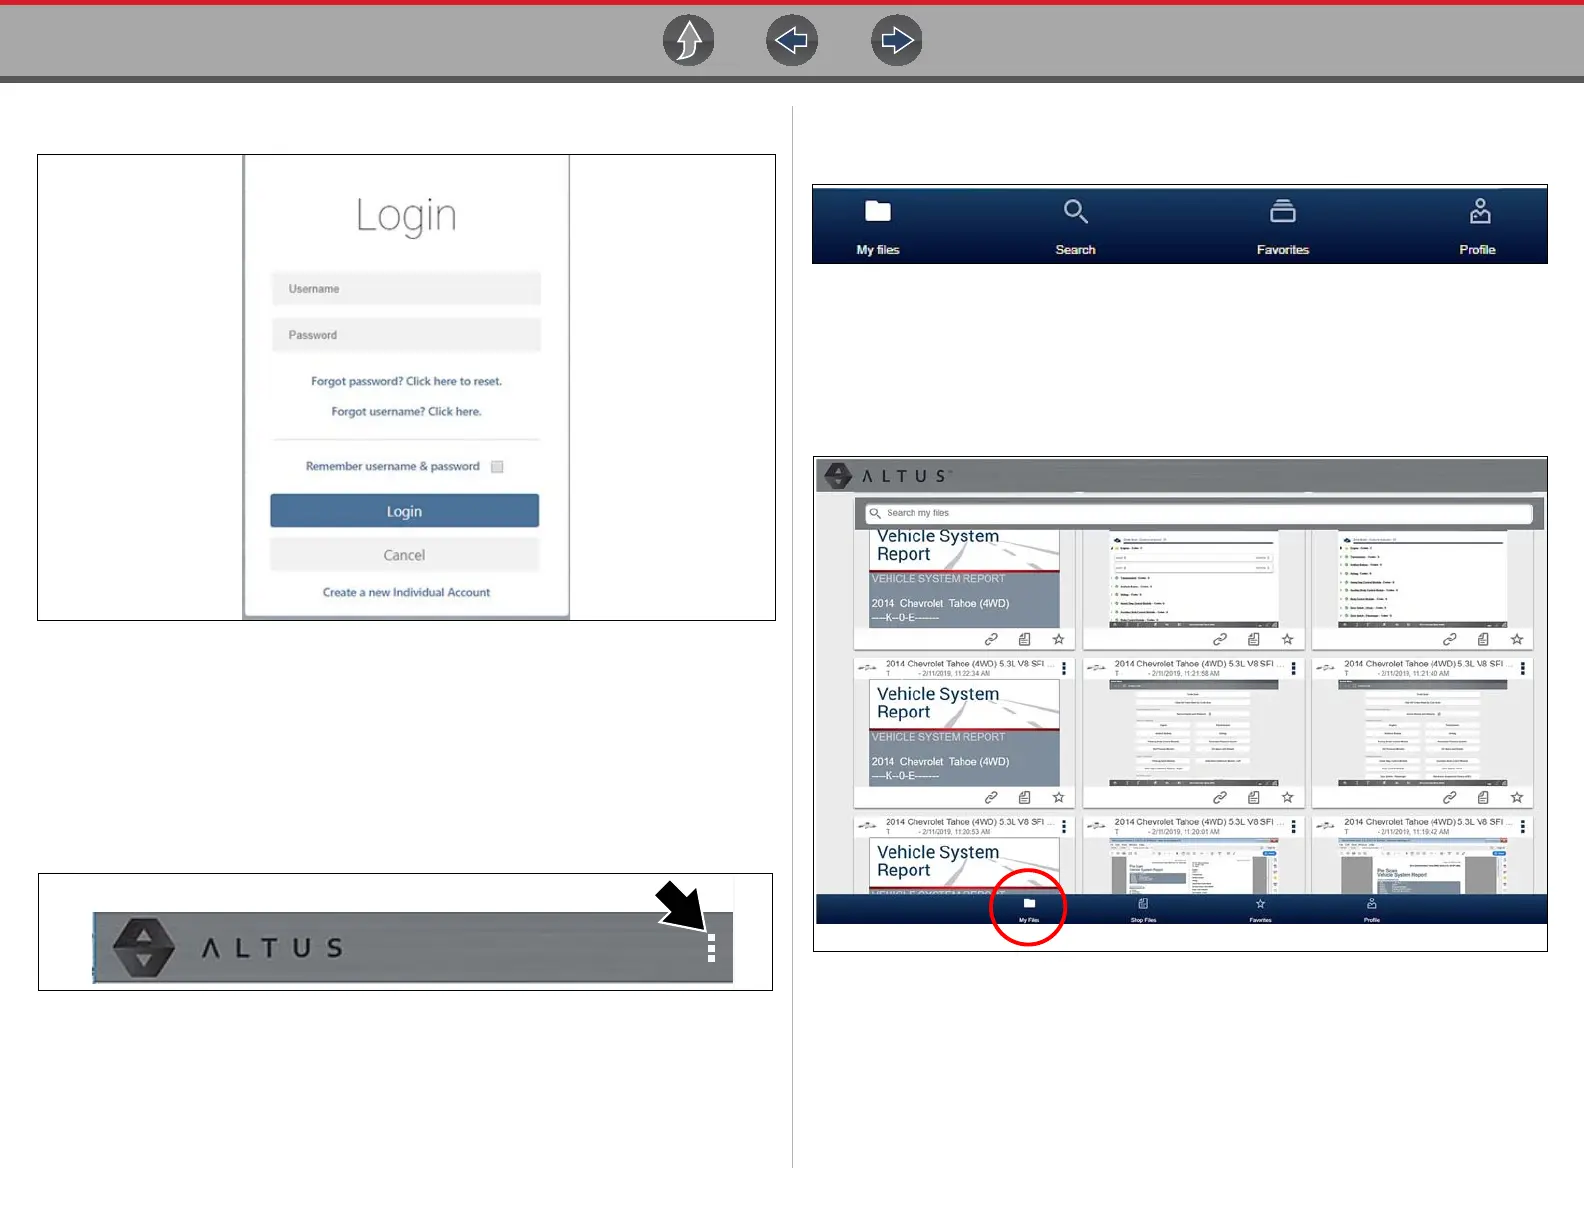1584x1224 pixels.
Task: Select the Favorites tab in large tab bar
Action: (x=1283, y=226)
